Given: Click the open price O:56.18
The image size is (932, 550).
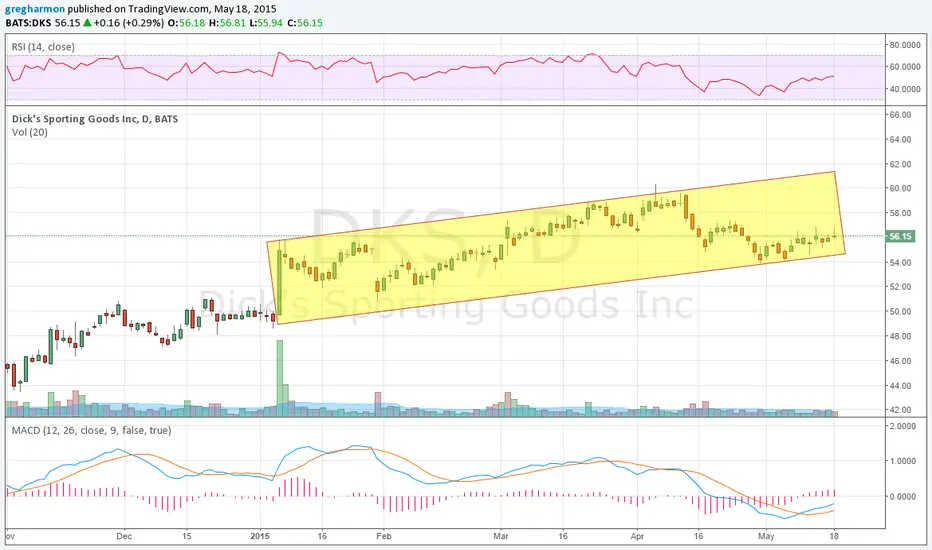Looking at the screenshot, I should (x=186, y=23).
